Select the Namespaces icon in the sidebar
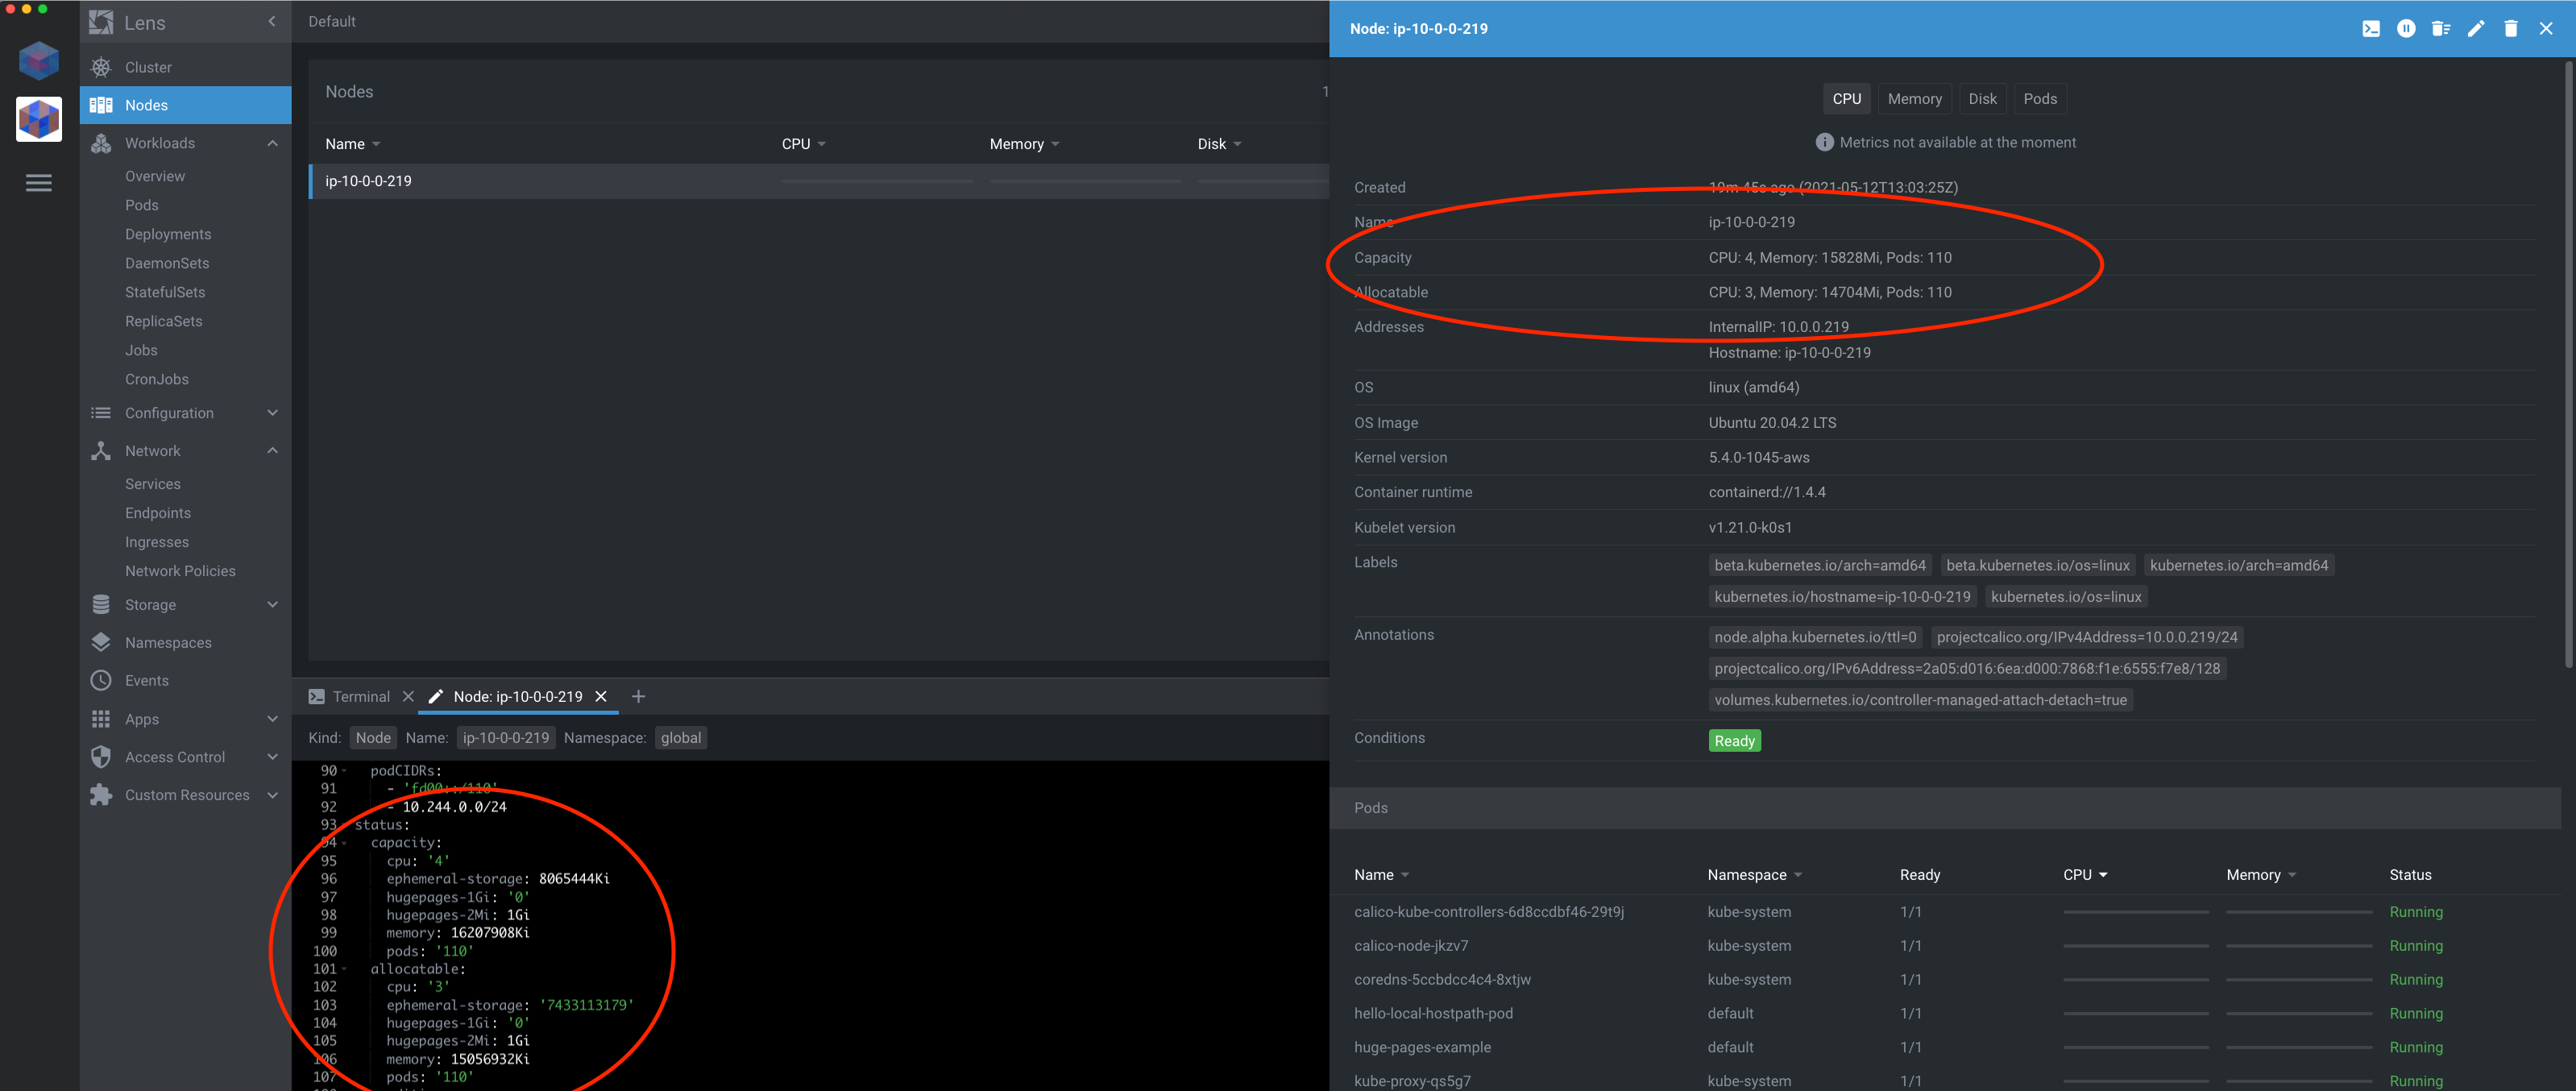The image size is (2576, 1091). [100, 642]
